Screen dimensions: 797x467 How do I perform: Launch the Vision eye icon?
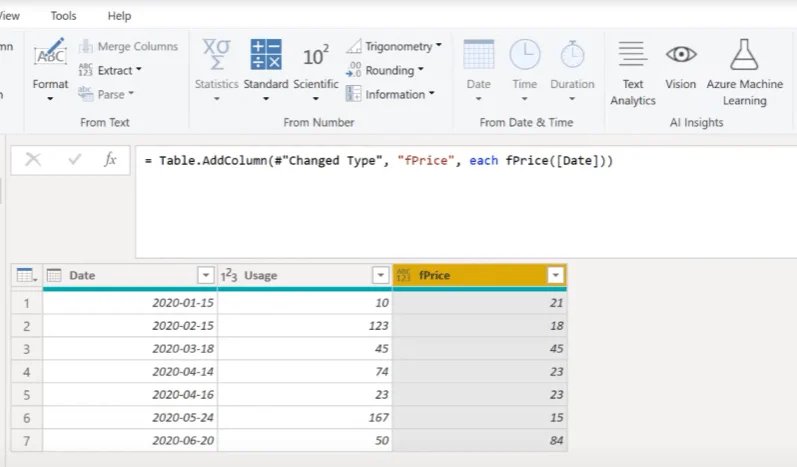[681, 54]
